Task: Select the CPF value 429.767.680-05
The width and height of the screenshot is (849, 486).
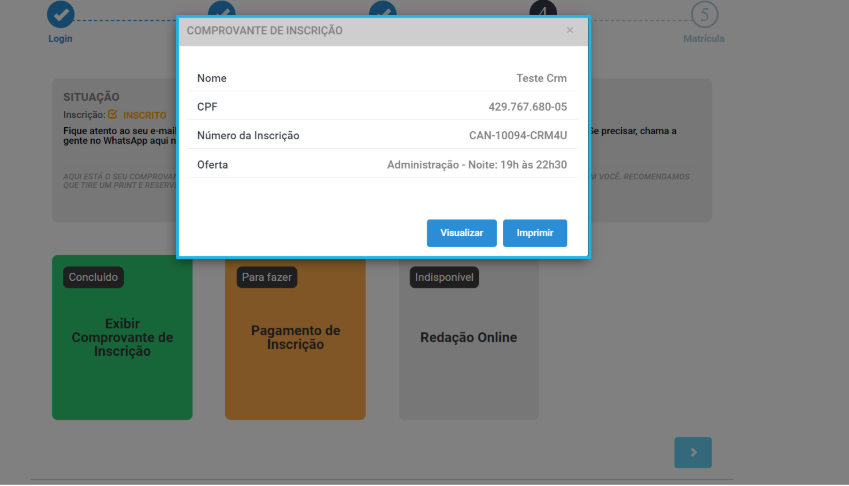Action: tap(527, 107)
